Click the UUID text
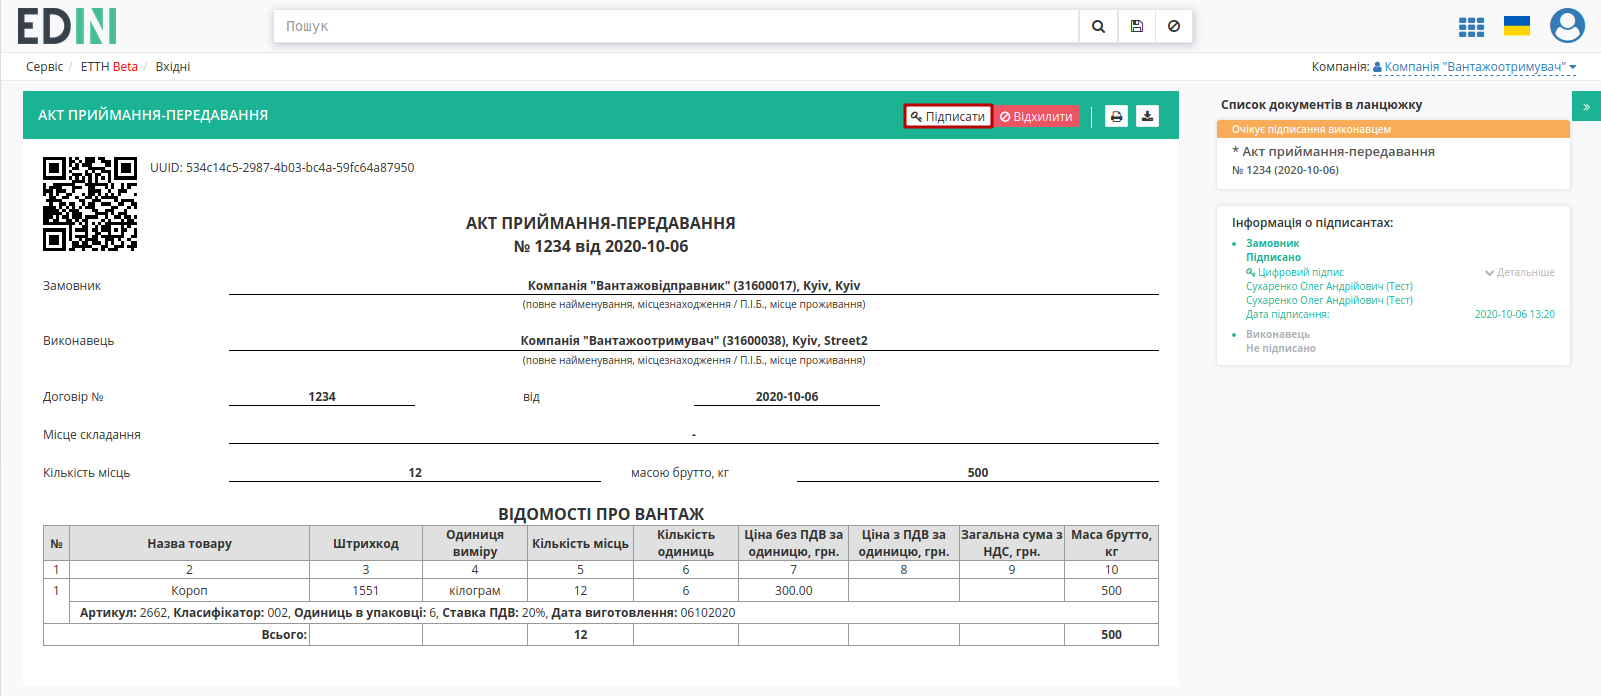 (282, 168)
